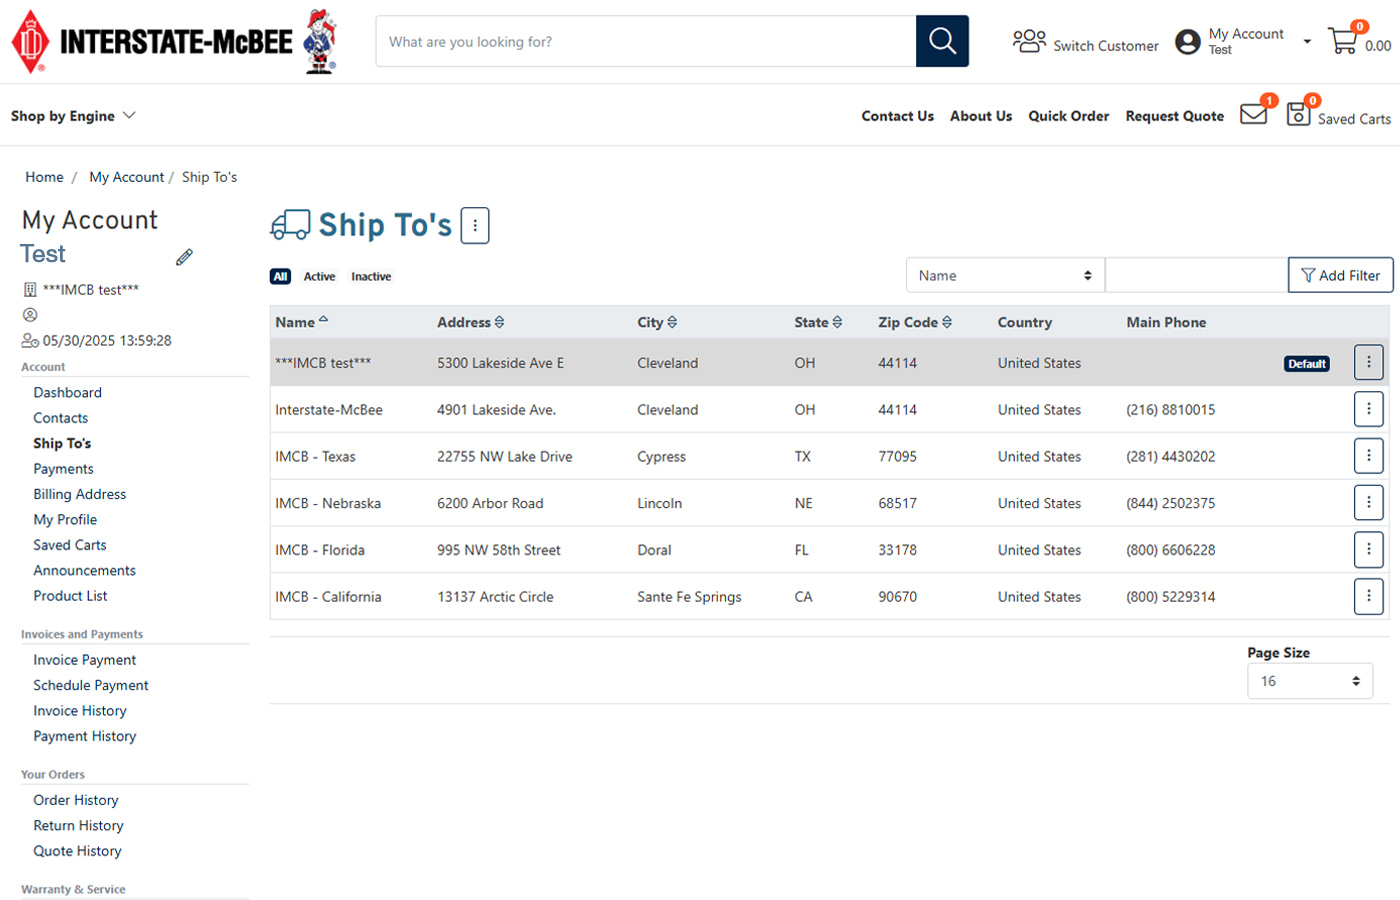Open Quote History link

click(77, 851)
